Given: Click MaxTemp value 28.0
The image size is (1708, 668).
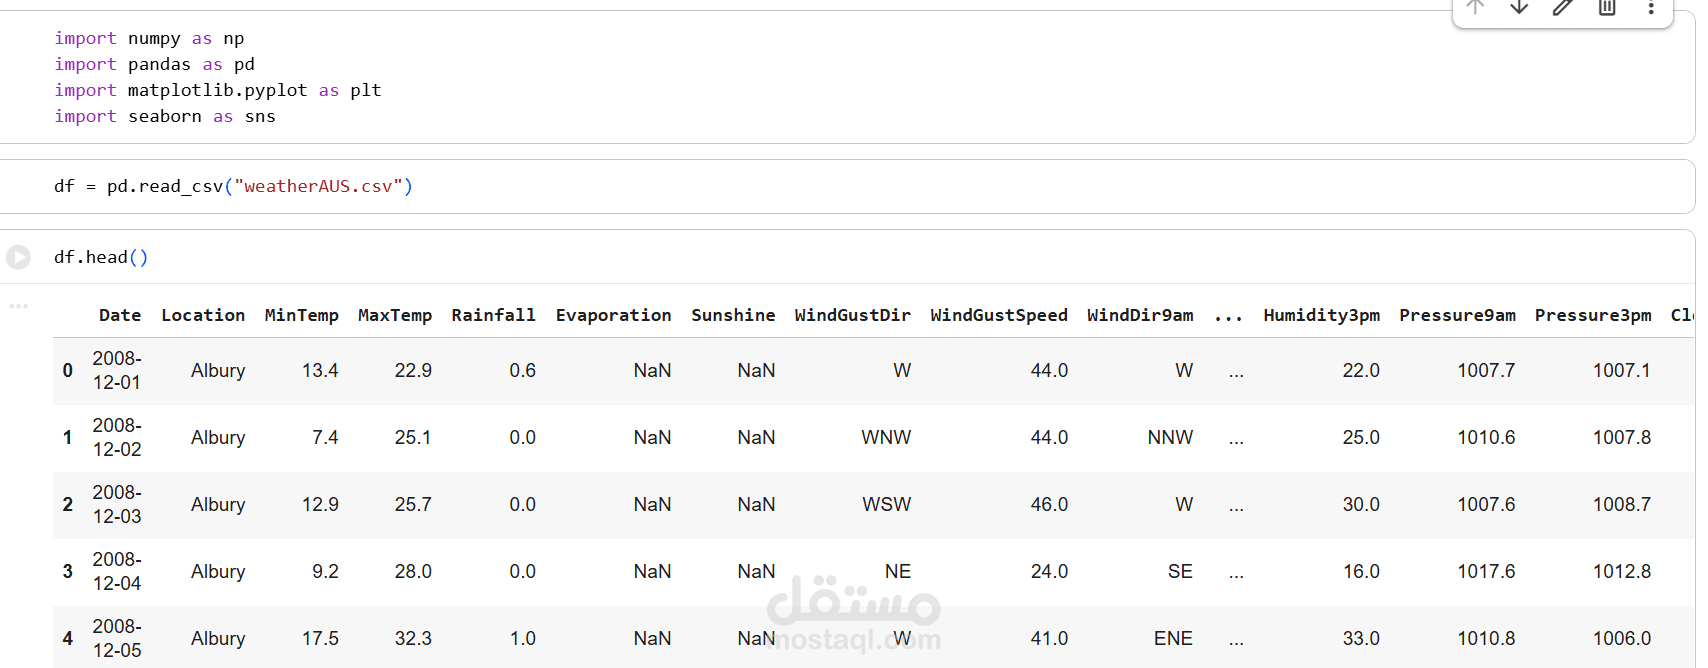Looking at the screenshot, I should 413,571.
